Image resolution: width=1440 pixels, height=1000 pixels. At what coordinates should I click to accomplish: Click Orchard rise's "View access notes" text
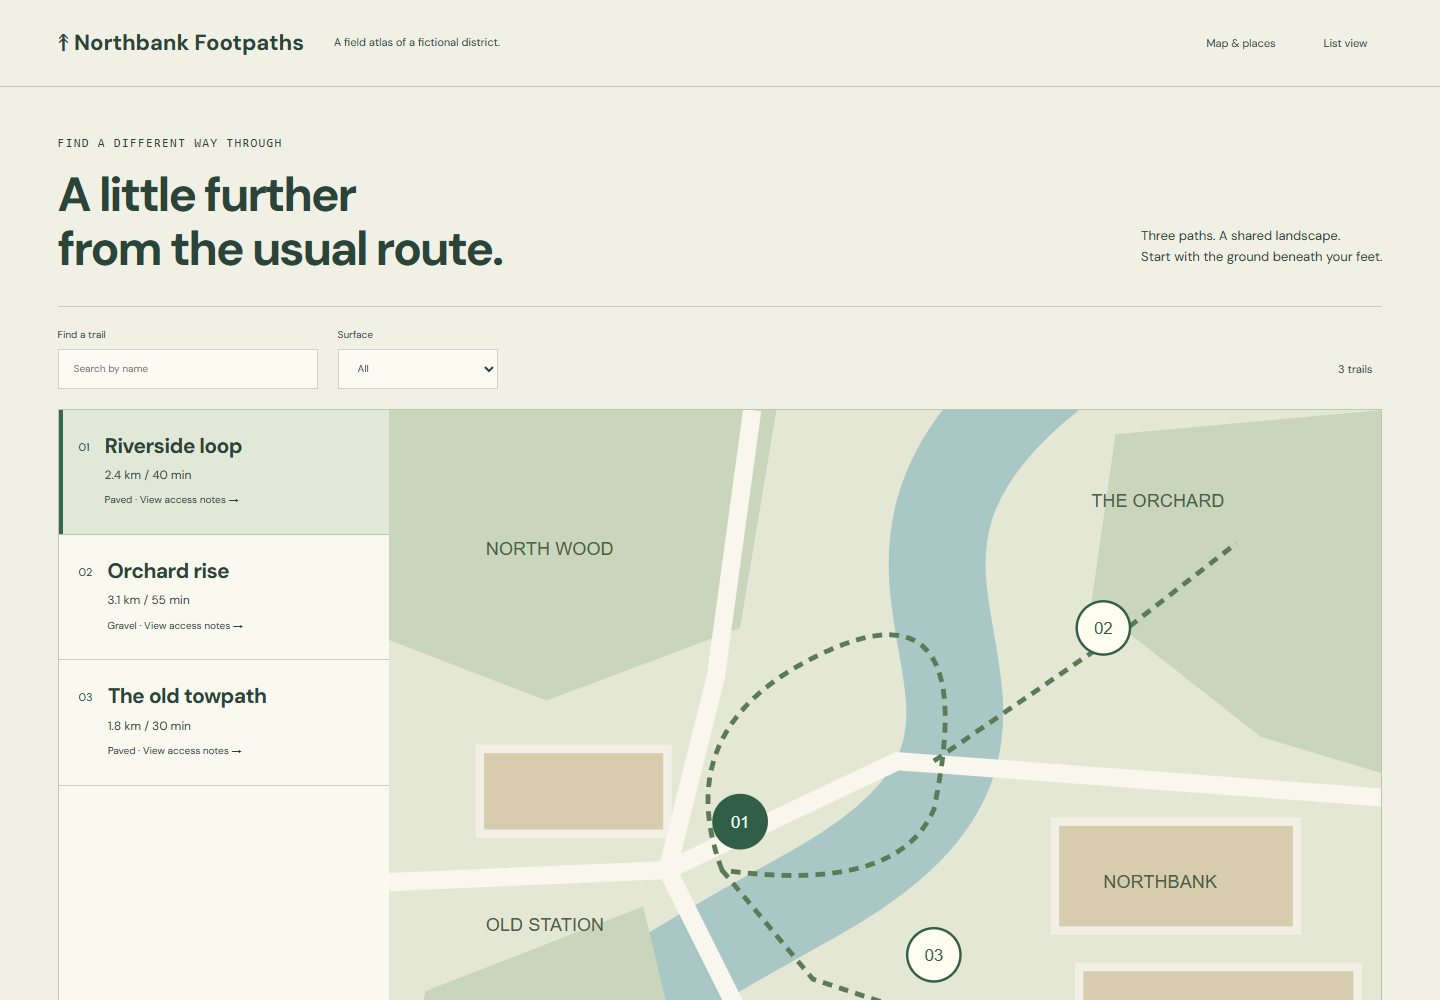pyautogui.click(x=193, y=626)
